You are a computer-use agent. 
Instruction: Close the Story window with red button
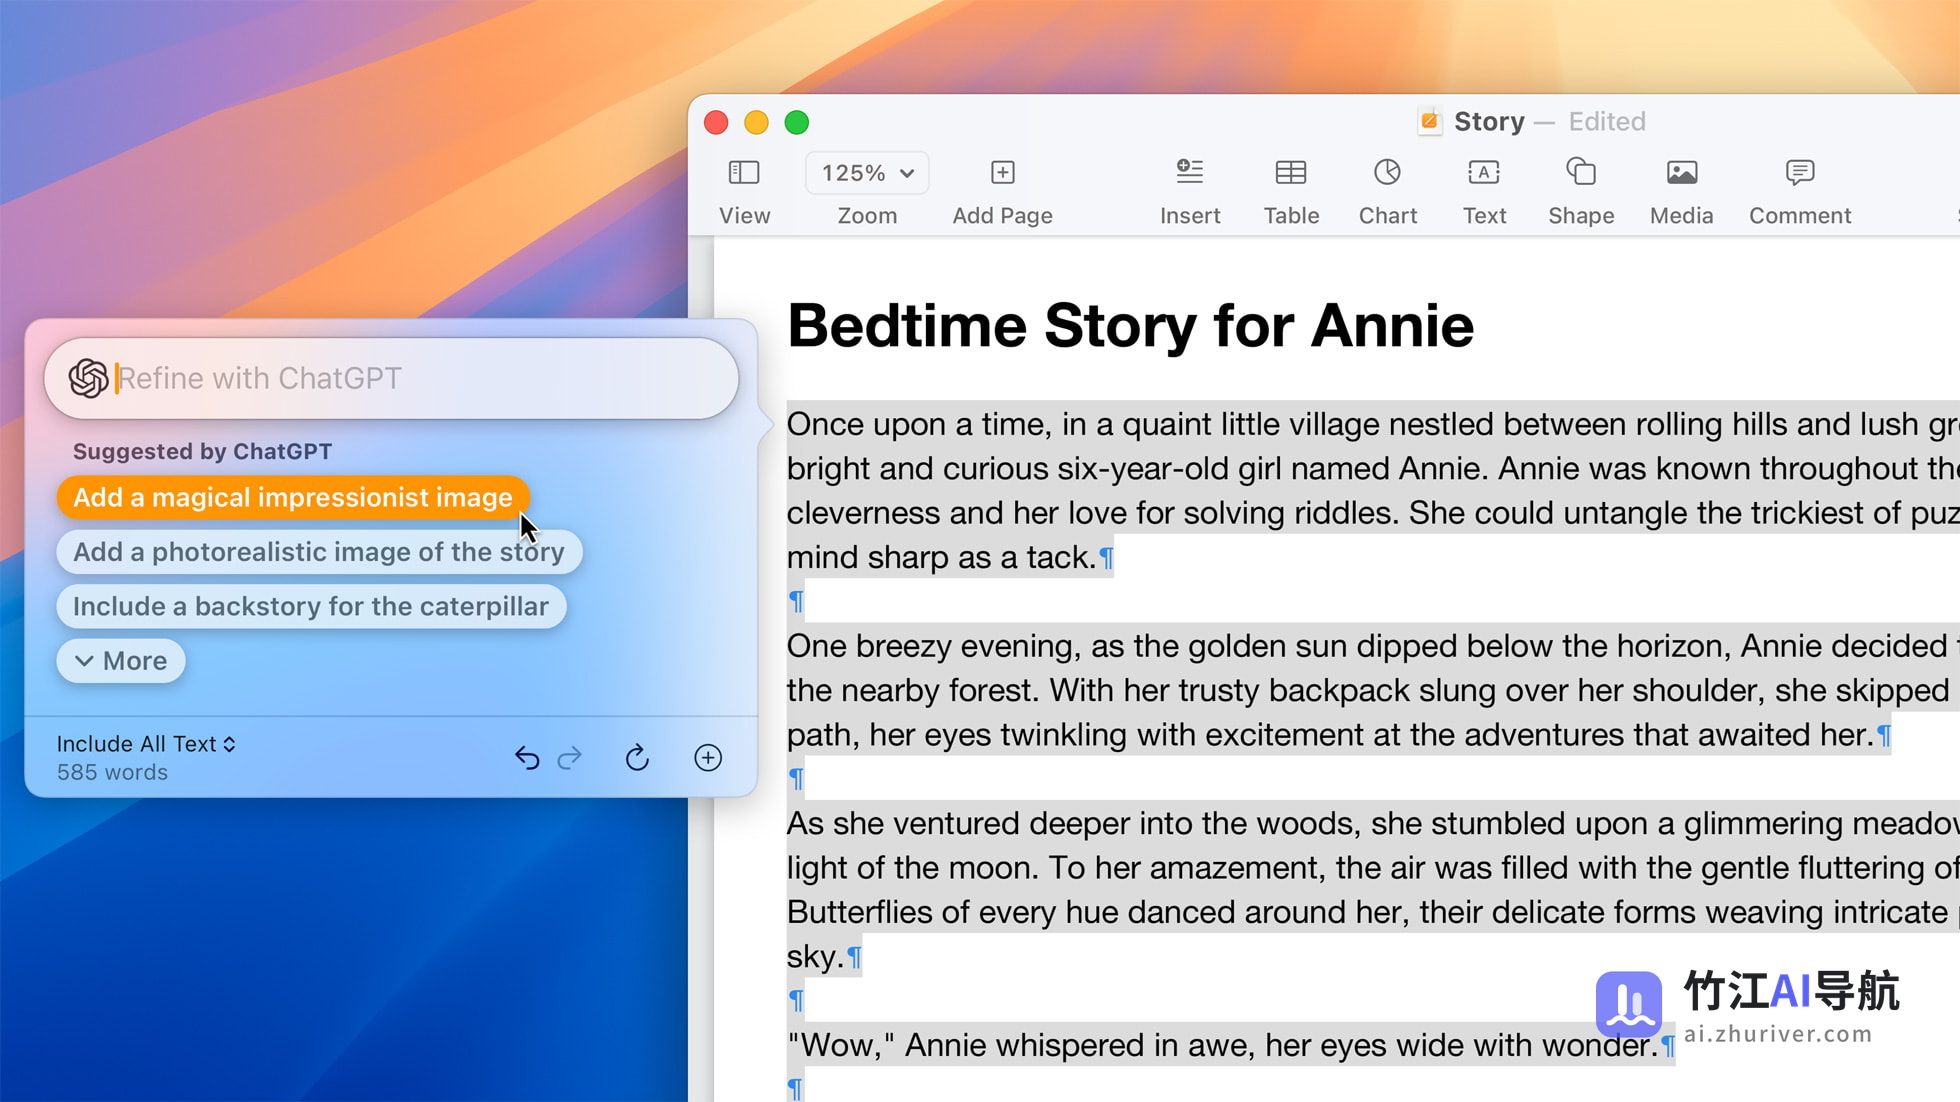pyautogui.click(x=716, y=122)
